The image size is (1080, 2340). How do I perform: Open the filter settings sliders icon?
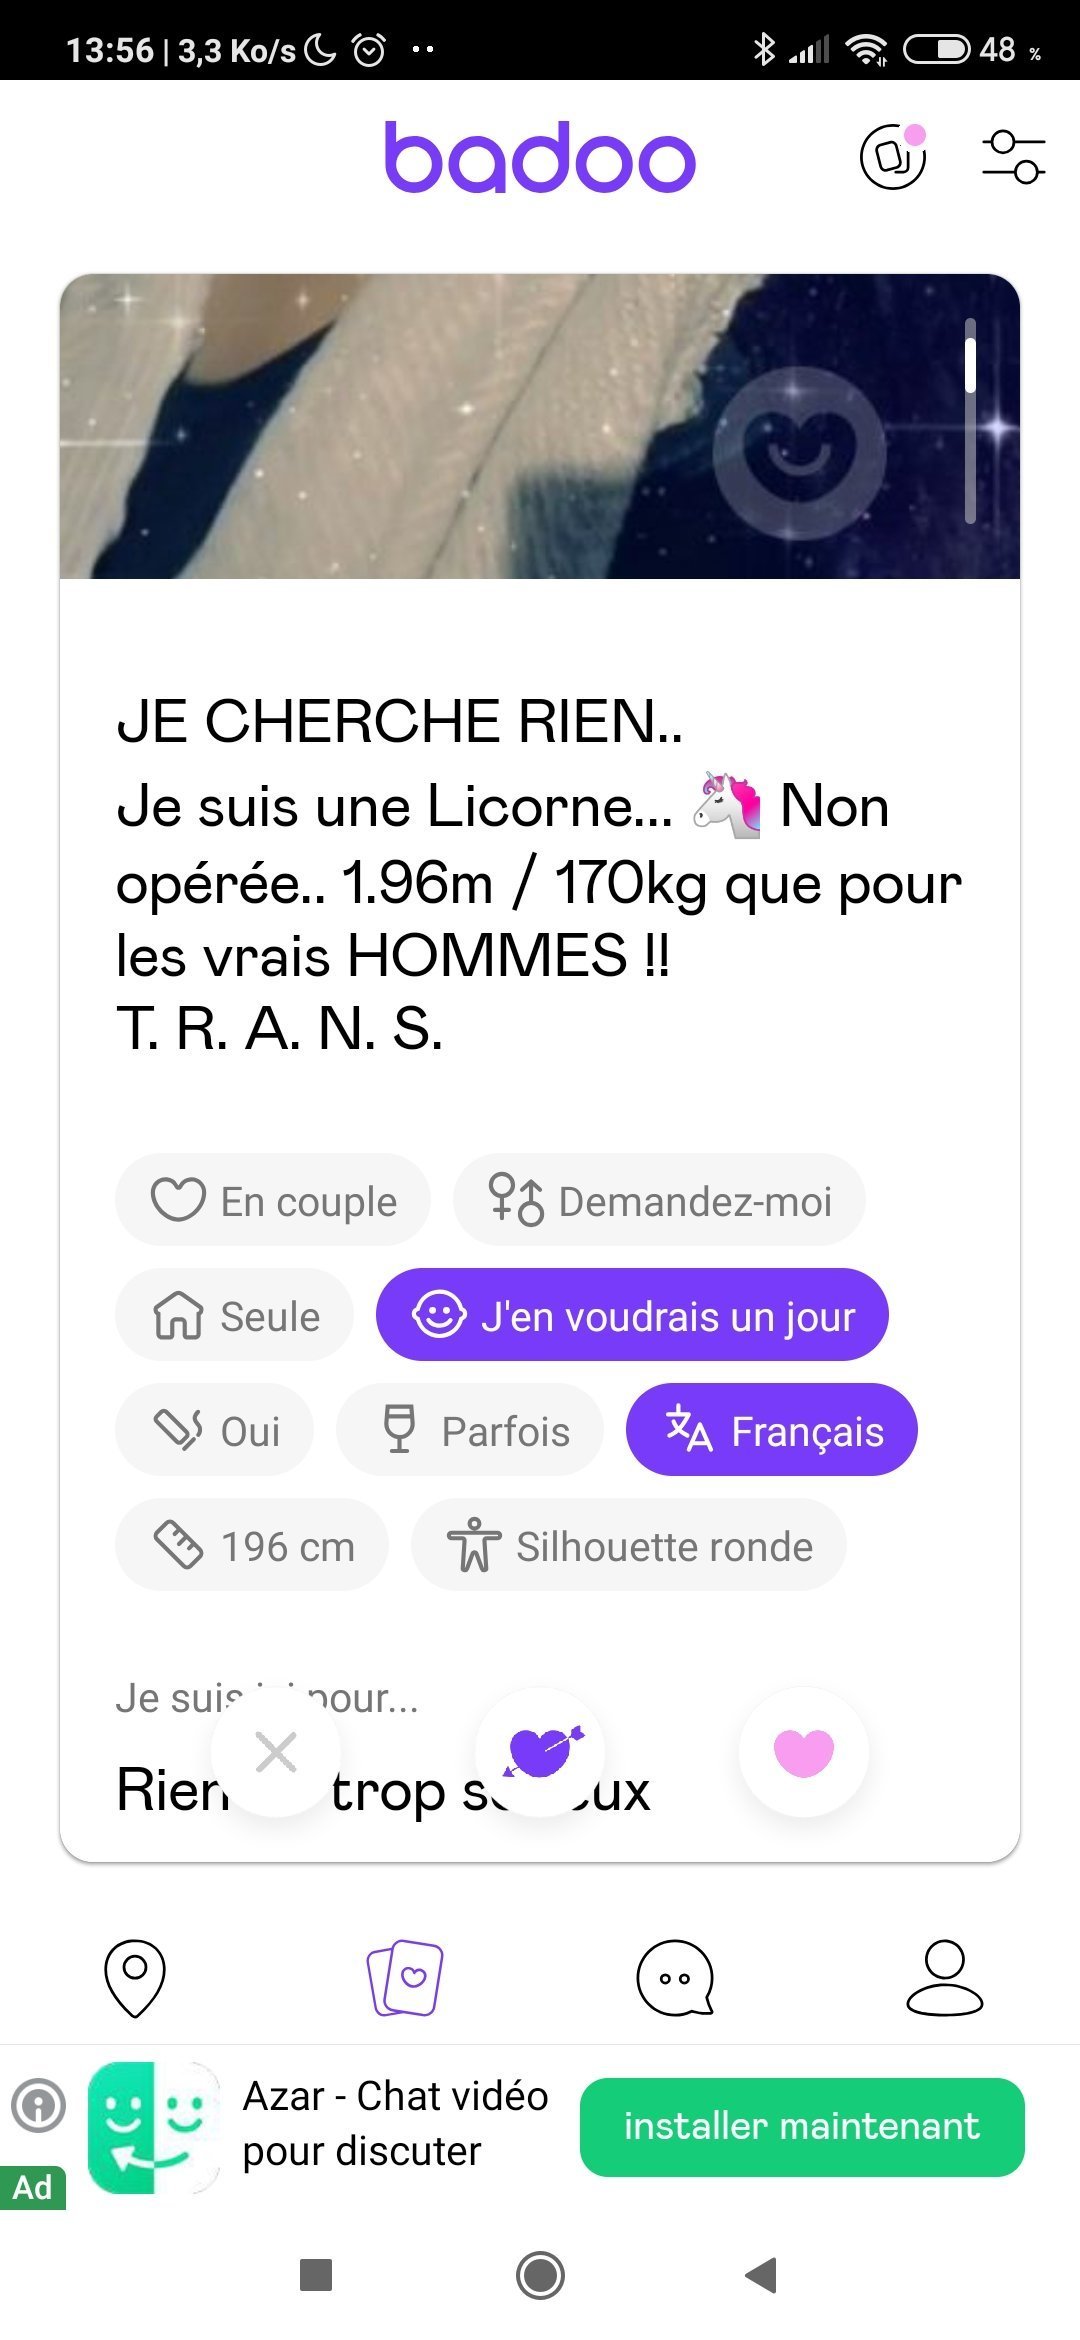(x=1013, y=157)
